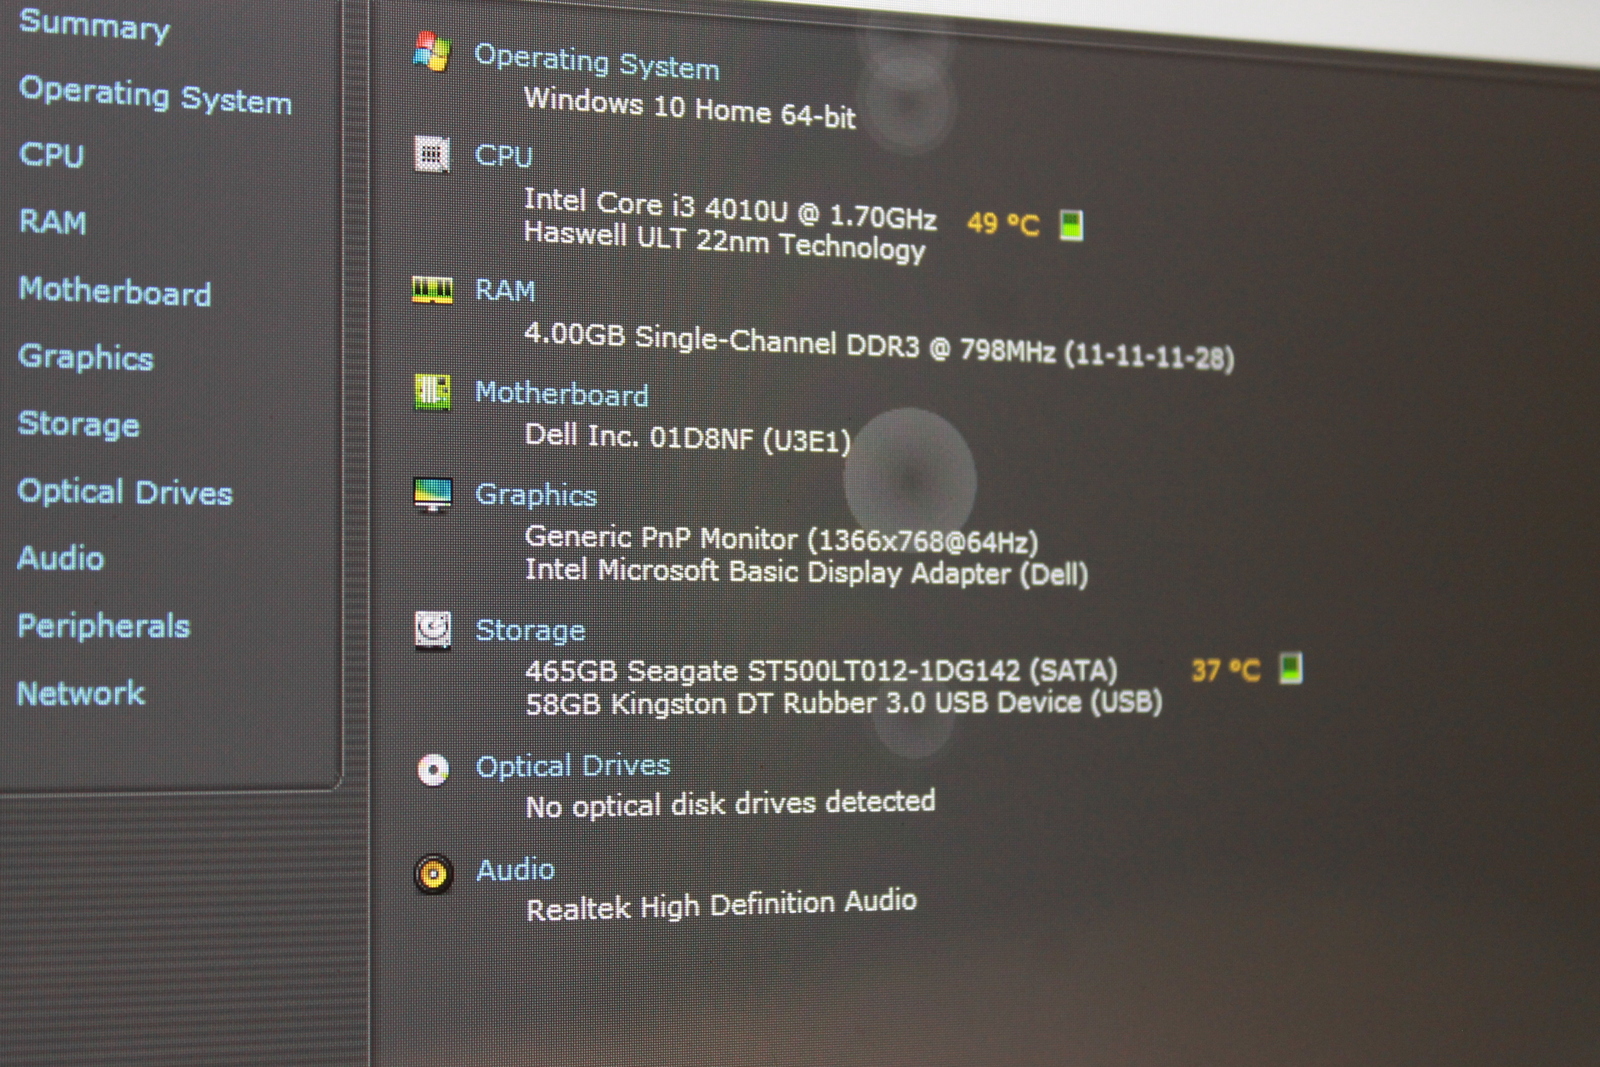Open Network in the sidebar

pyautogui.click(x=81, y=692)
